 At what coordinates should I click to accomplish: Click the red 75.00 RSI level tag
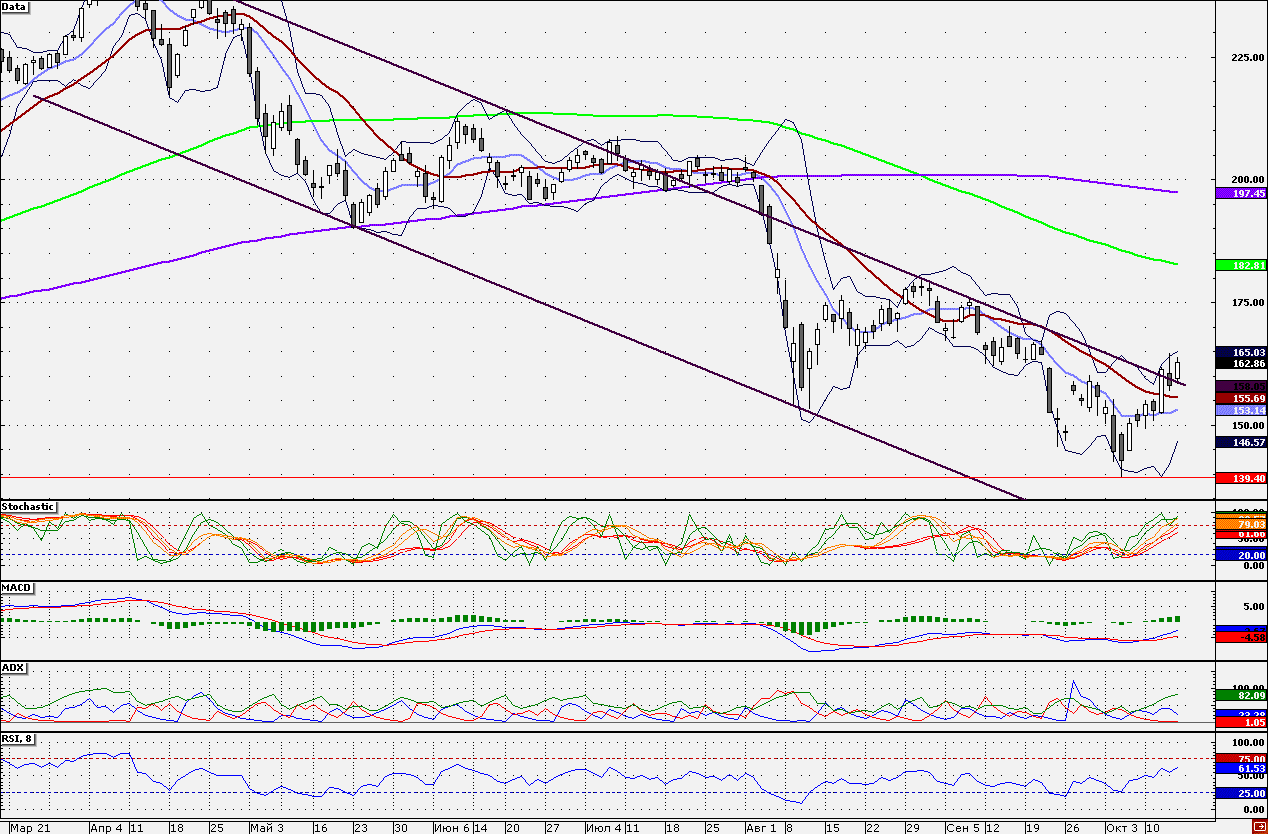point(1241,759)
